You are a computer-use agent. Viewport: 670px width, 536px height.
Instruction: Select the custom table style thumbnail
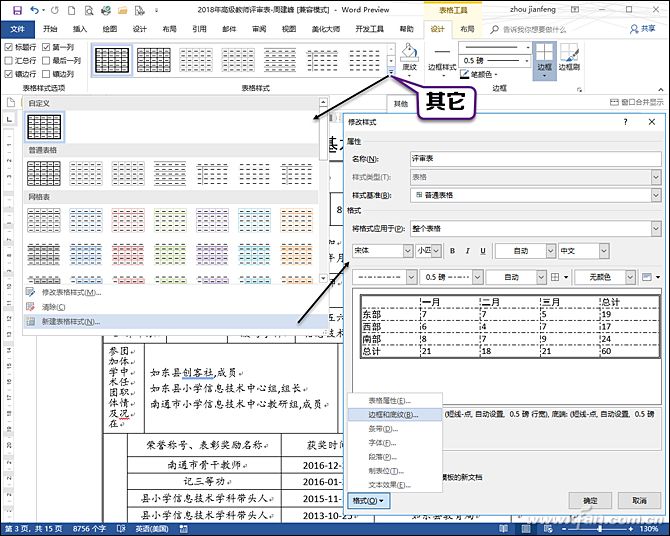point(44,127)
